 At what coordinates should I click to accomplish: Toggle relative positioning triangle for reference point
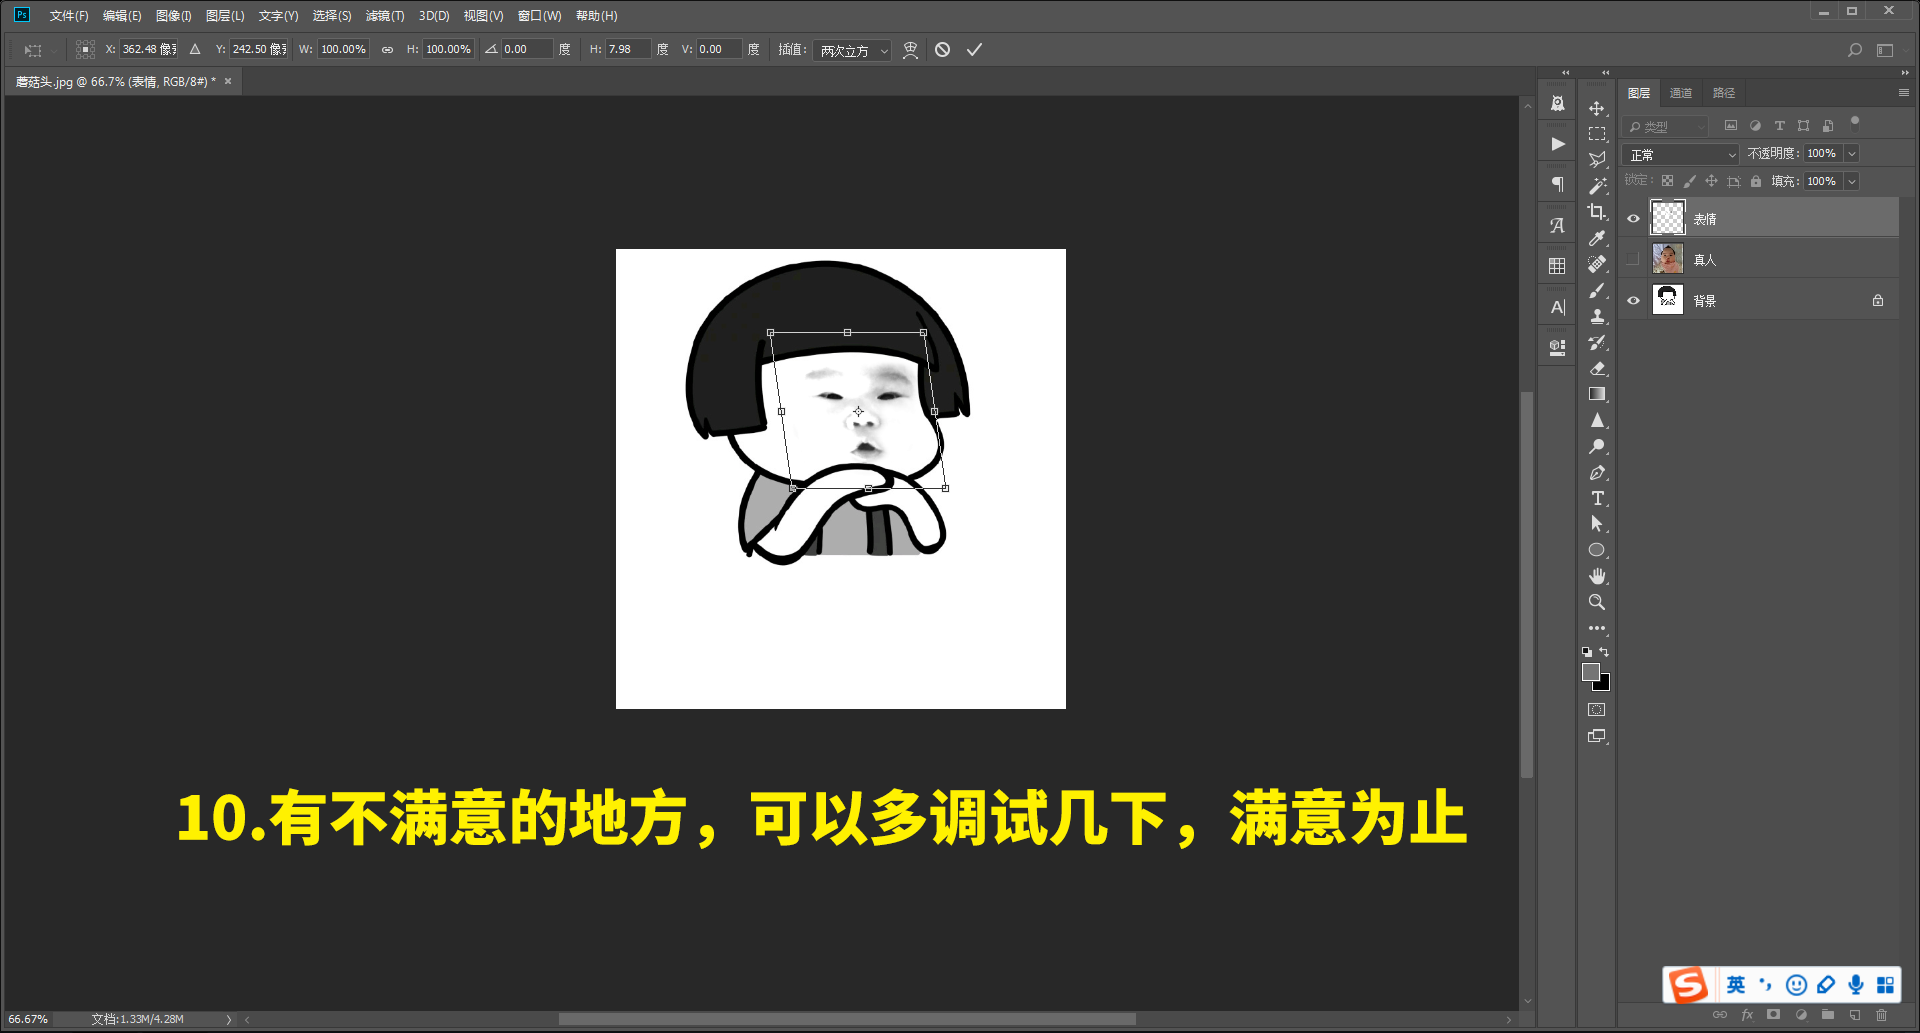click(x=195, y=49)
